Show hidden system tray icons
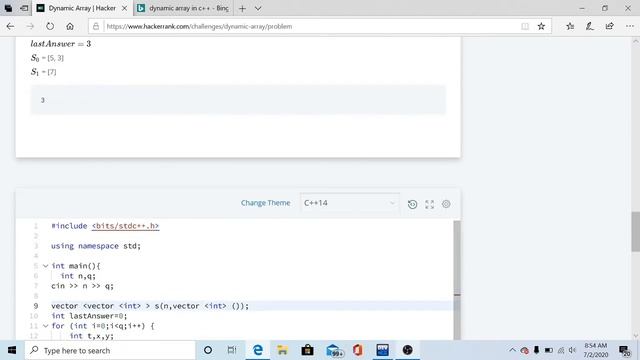 click(512, 350)
